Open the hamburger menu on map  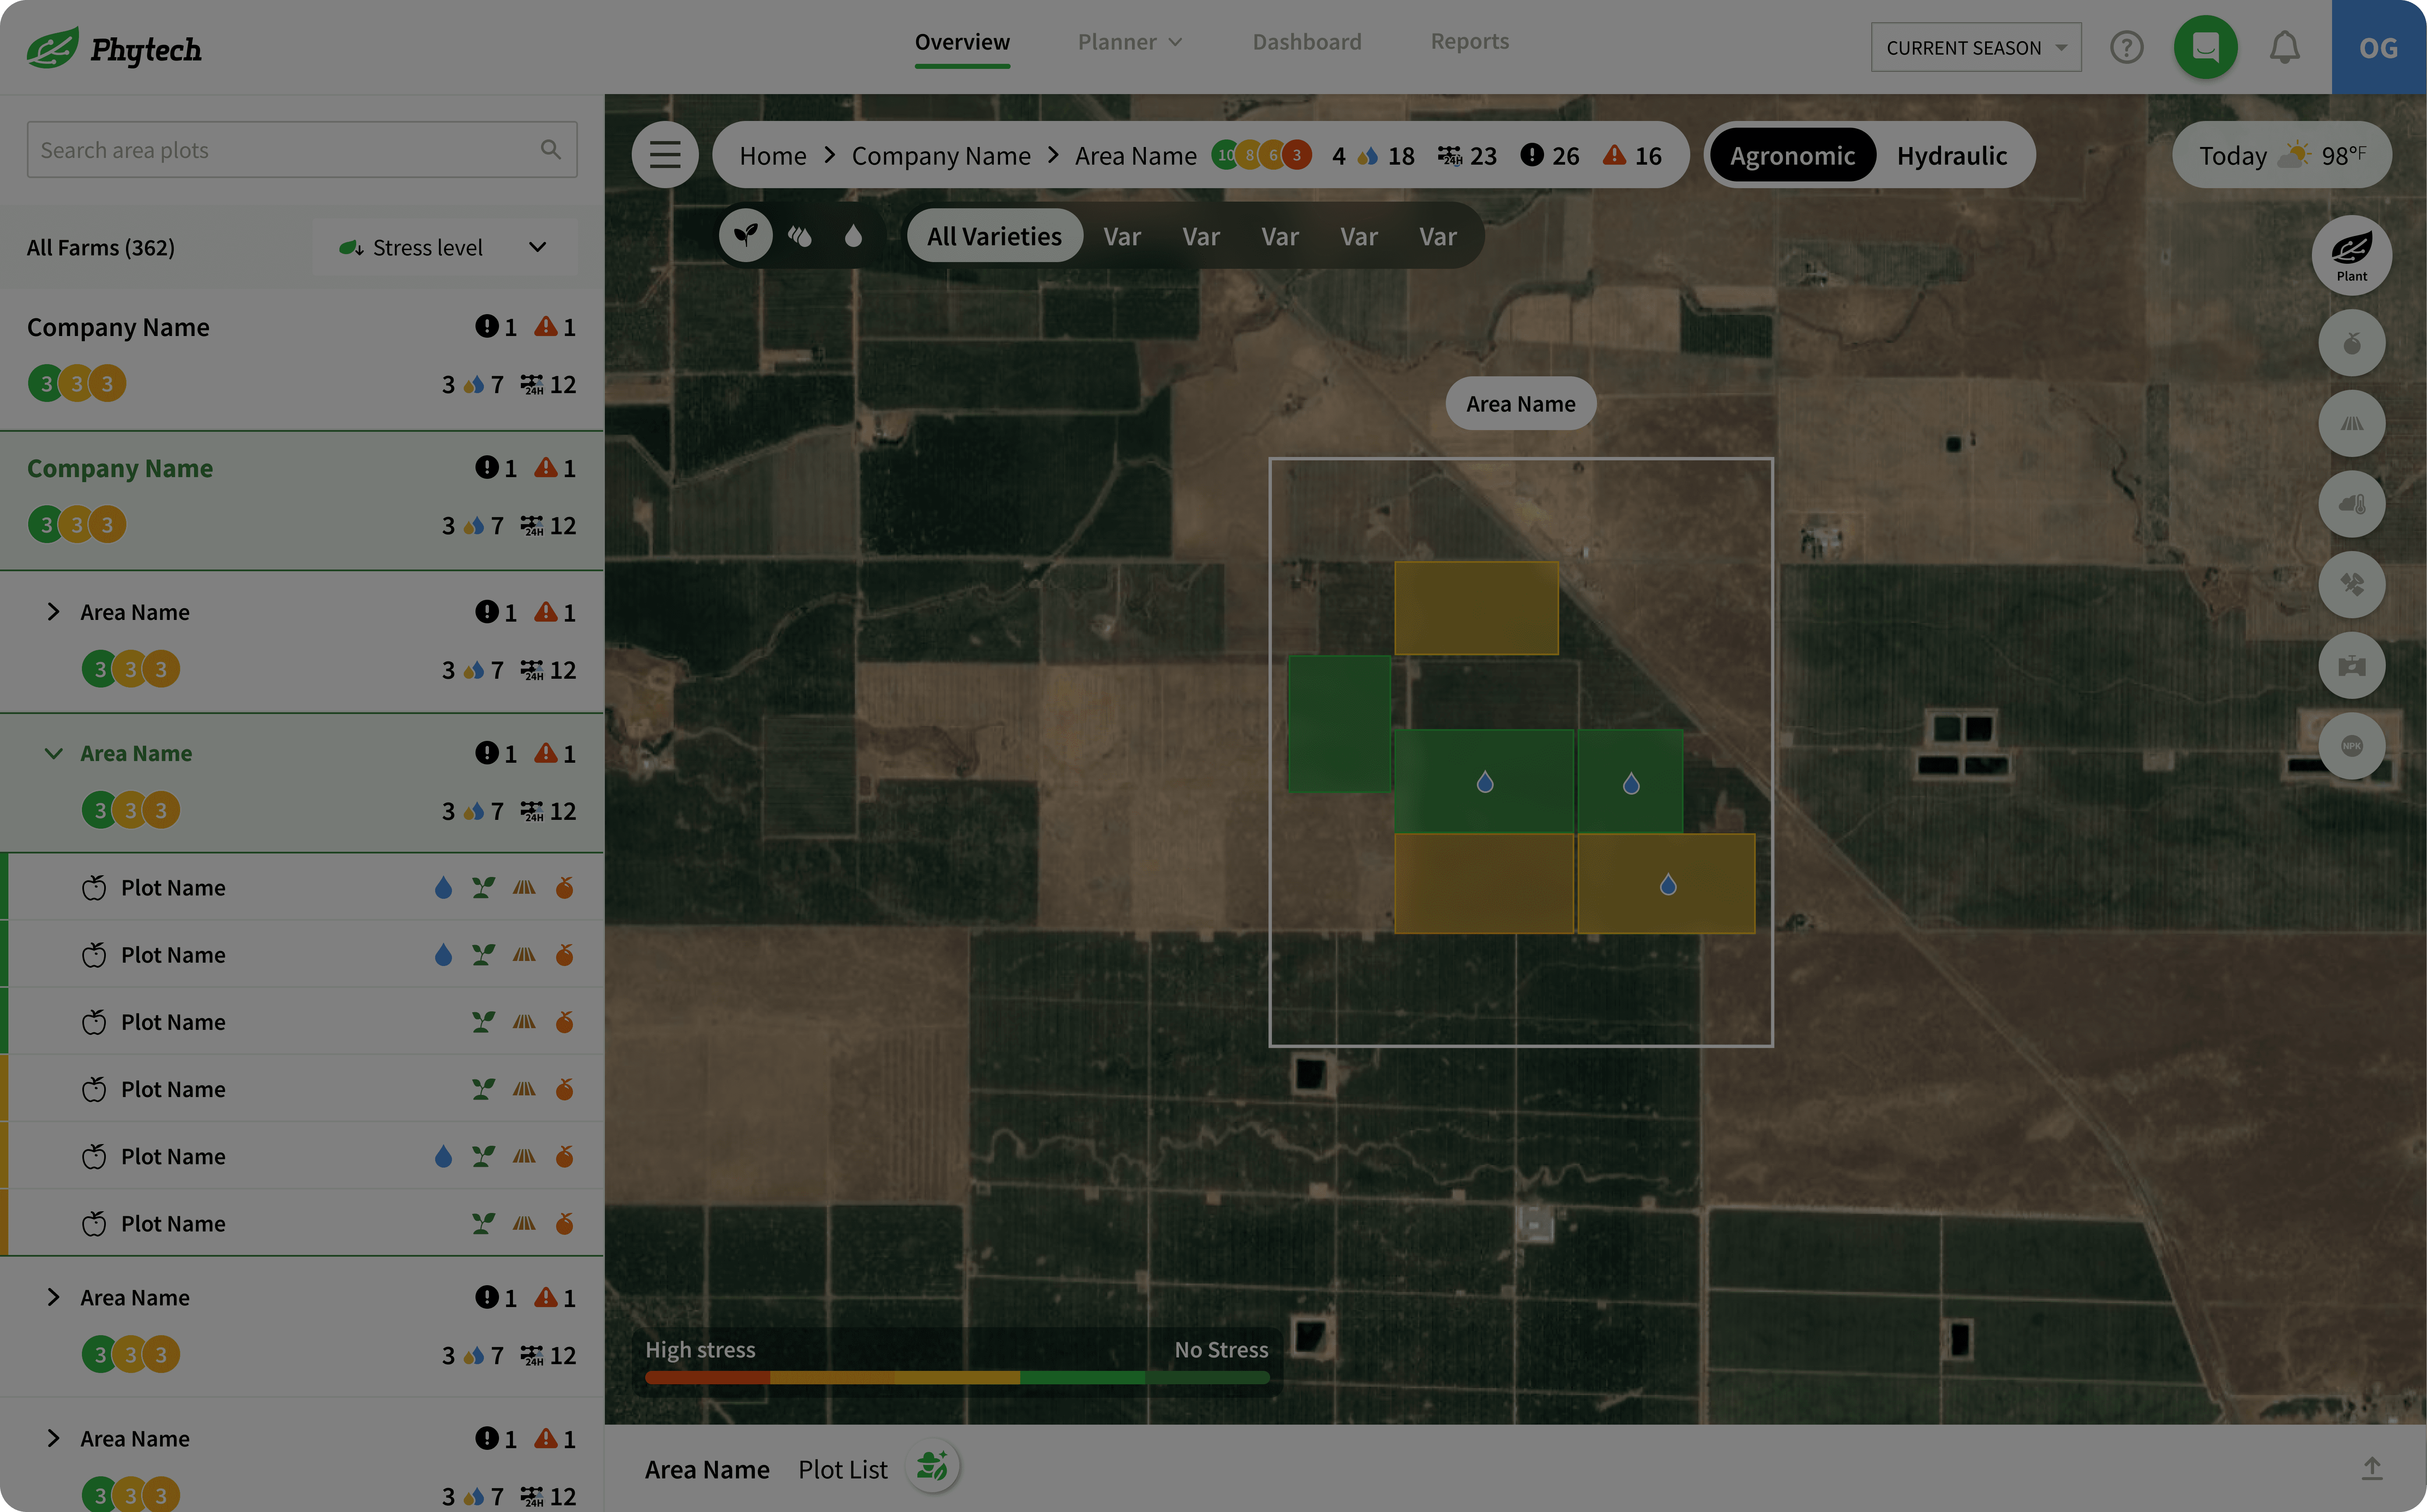[x=665, y=155]
